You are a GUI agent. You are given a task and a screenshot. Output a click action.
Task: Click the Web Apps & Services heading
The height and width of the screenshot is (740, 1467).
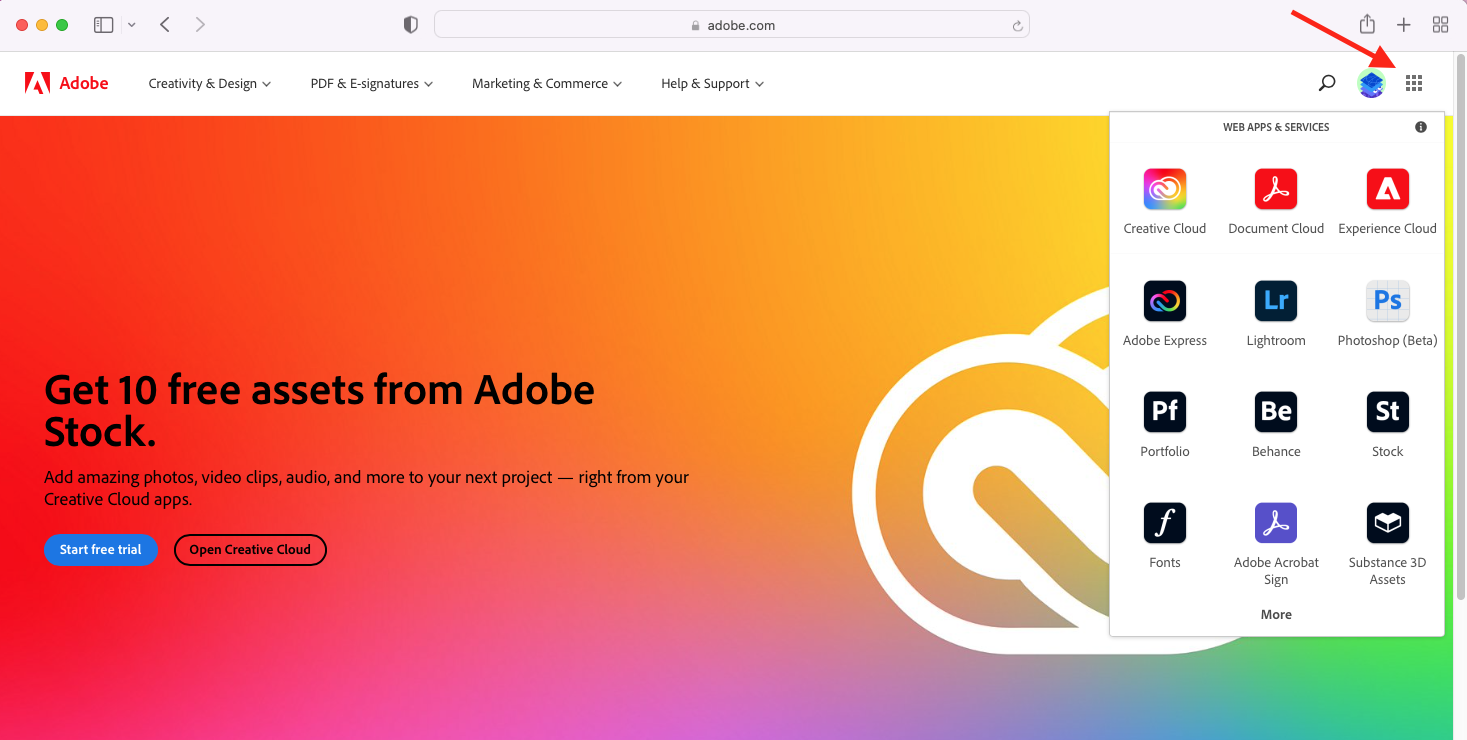[1276, 128]
